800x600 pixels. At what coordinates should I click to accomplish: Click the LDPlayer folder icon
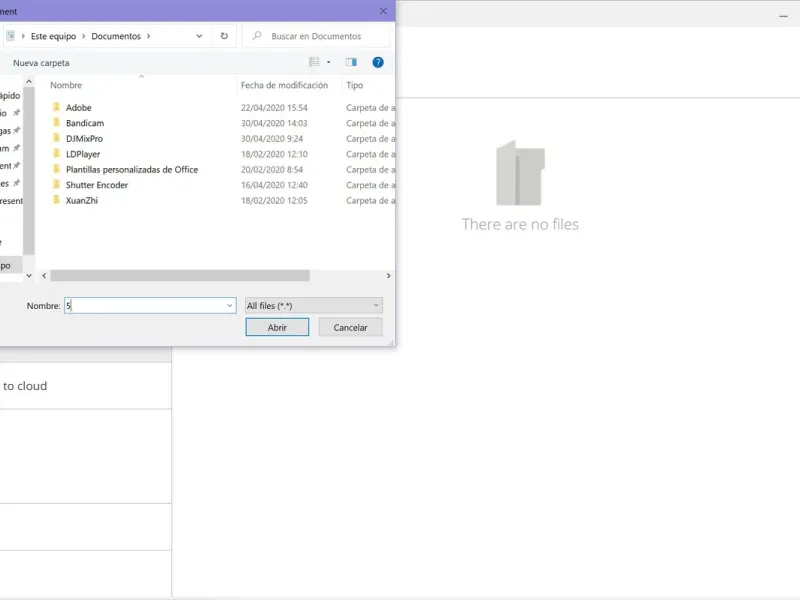(56, 154)
